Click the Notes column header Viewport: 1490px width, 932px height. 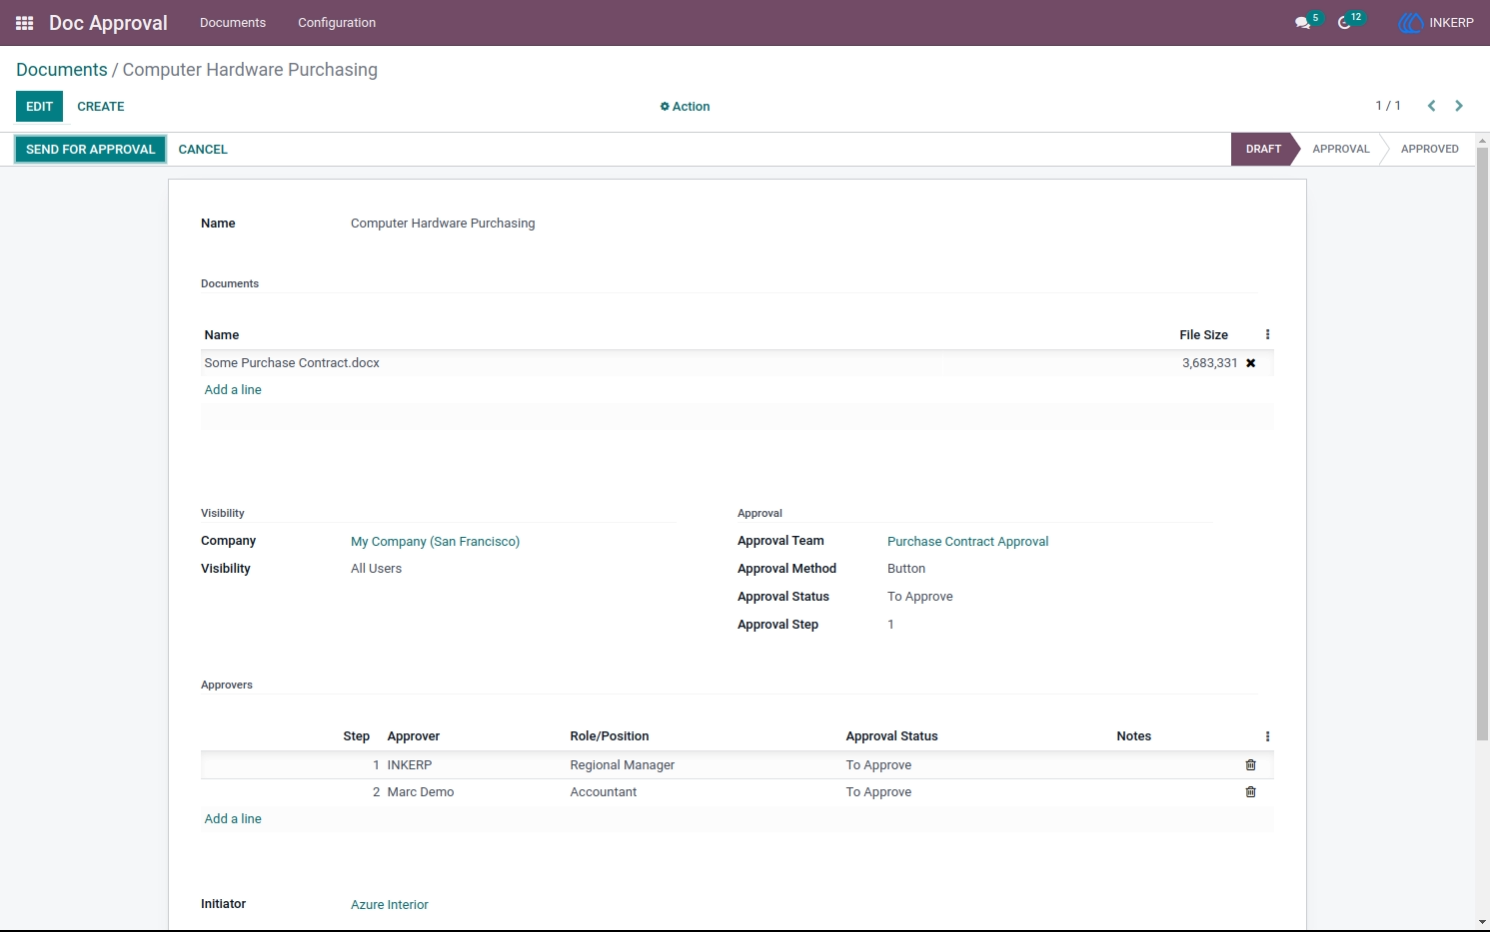[x=1133, y=736]
